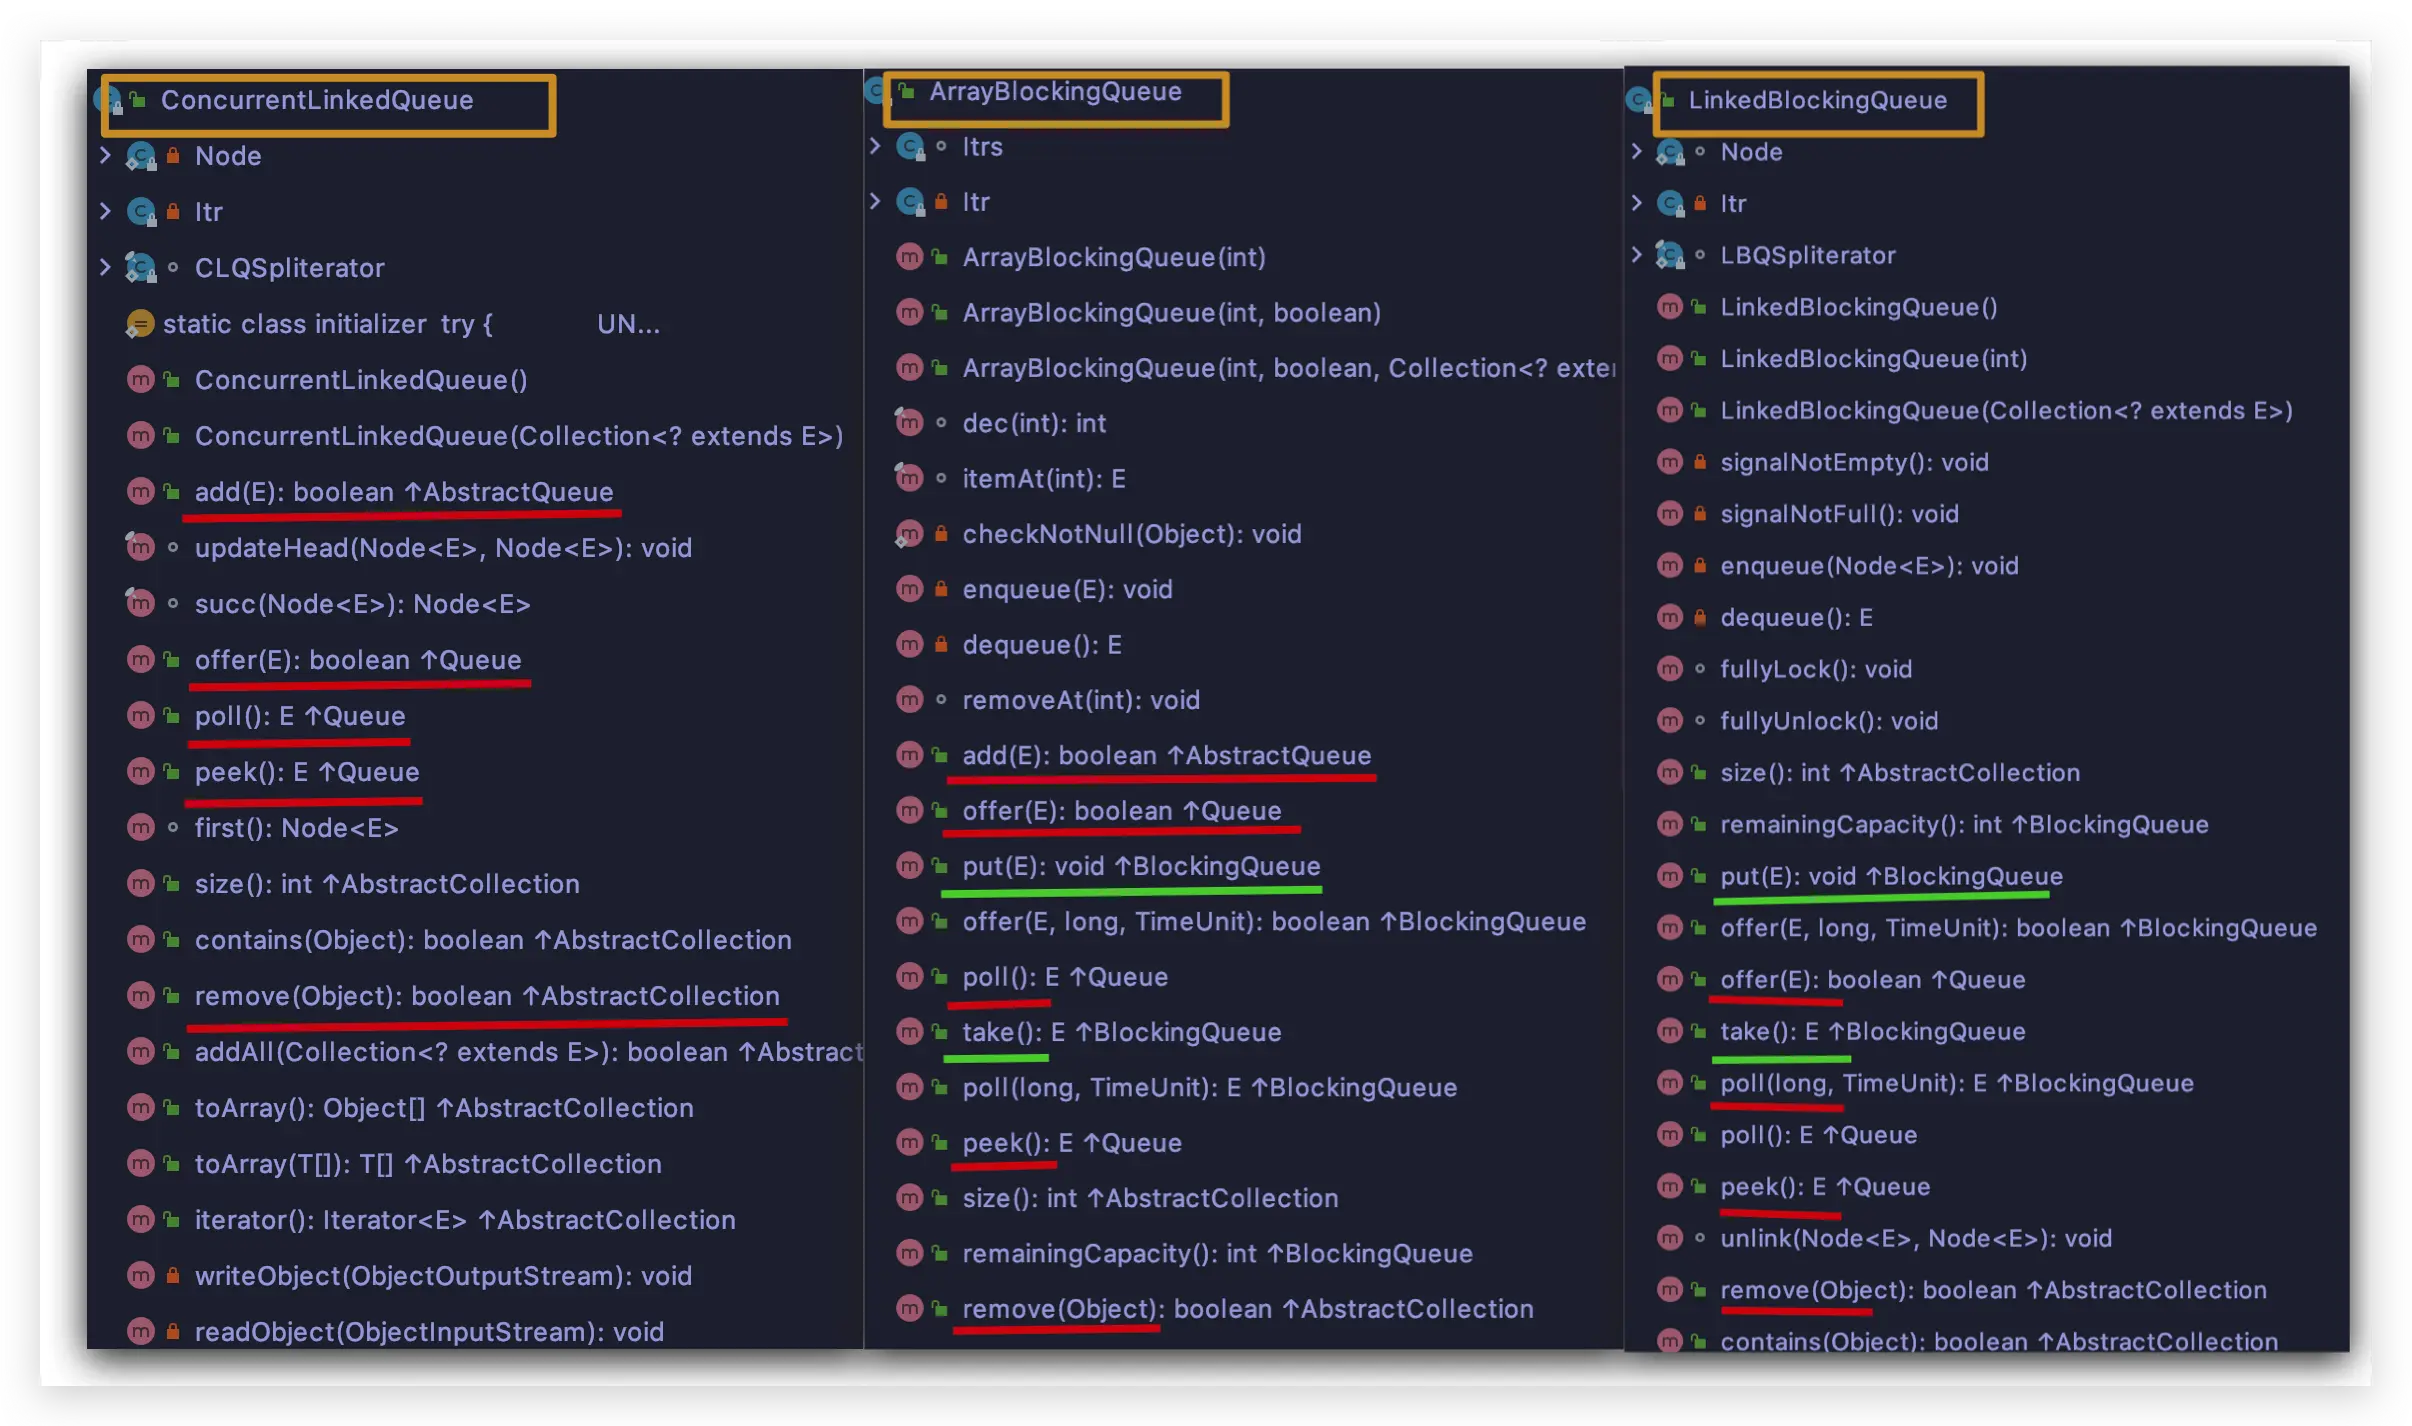Click the lock icon beside signalNotFull(): void
Viewport: 2412px width, 1426px height.
1700,514
